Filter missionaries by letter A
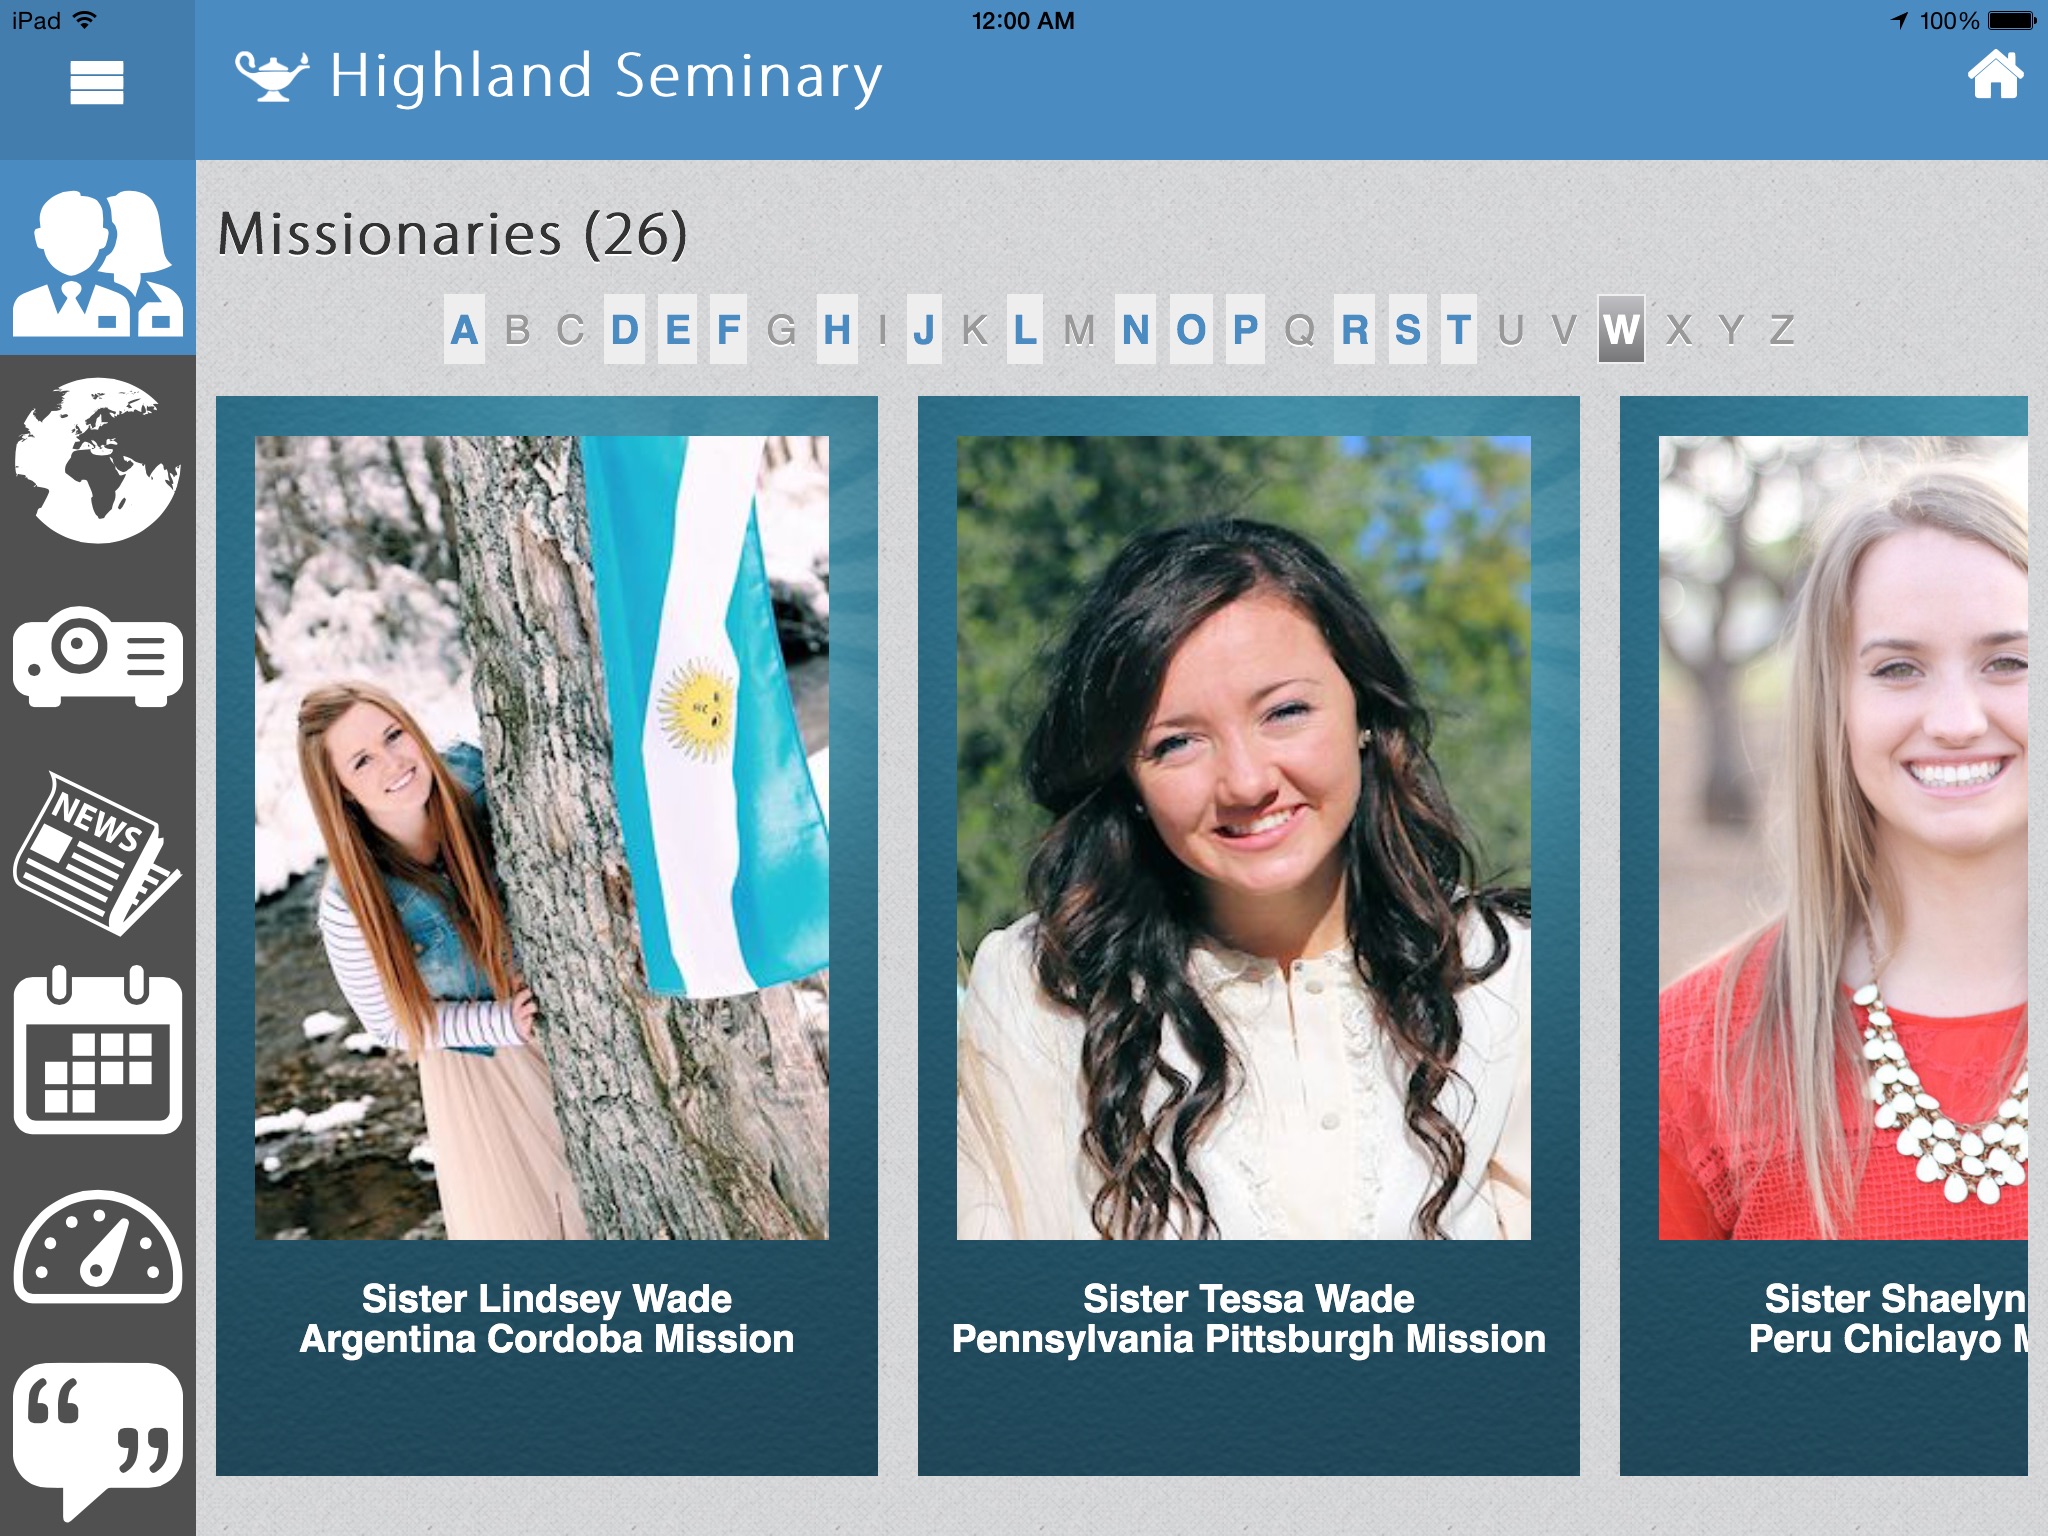The height and width of the screenshot is (1536, 2048). point(464,329)
